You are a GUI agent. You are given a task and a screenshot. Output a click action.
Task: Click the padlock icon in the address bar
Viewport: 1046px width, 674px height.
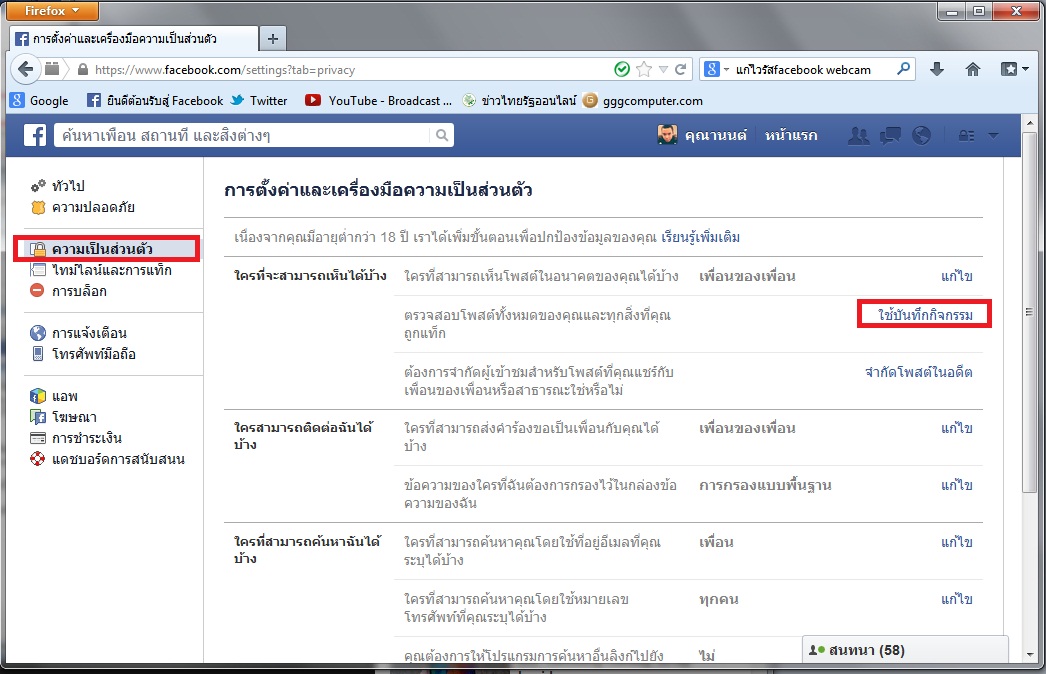[83, 69]
